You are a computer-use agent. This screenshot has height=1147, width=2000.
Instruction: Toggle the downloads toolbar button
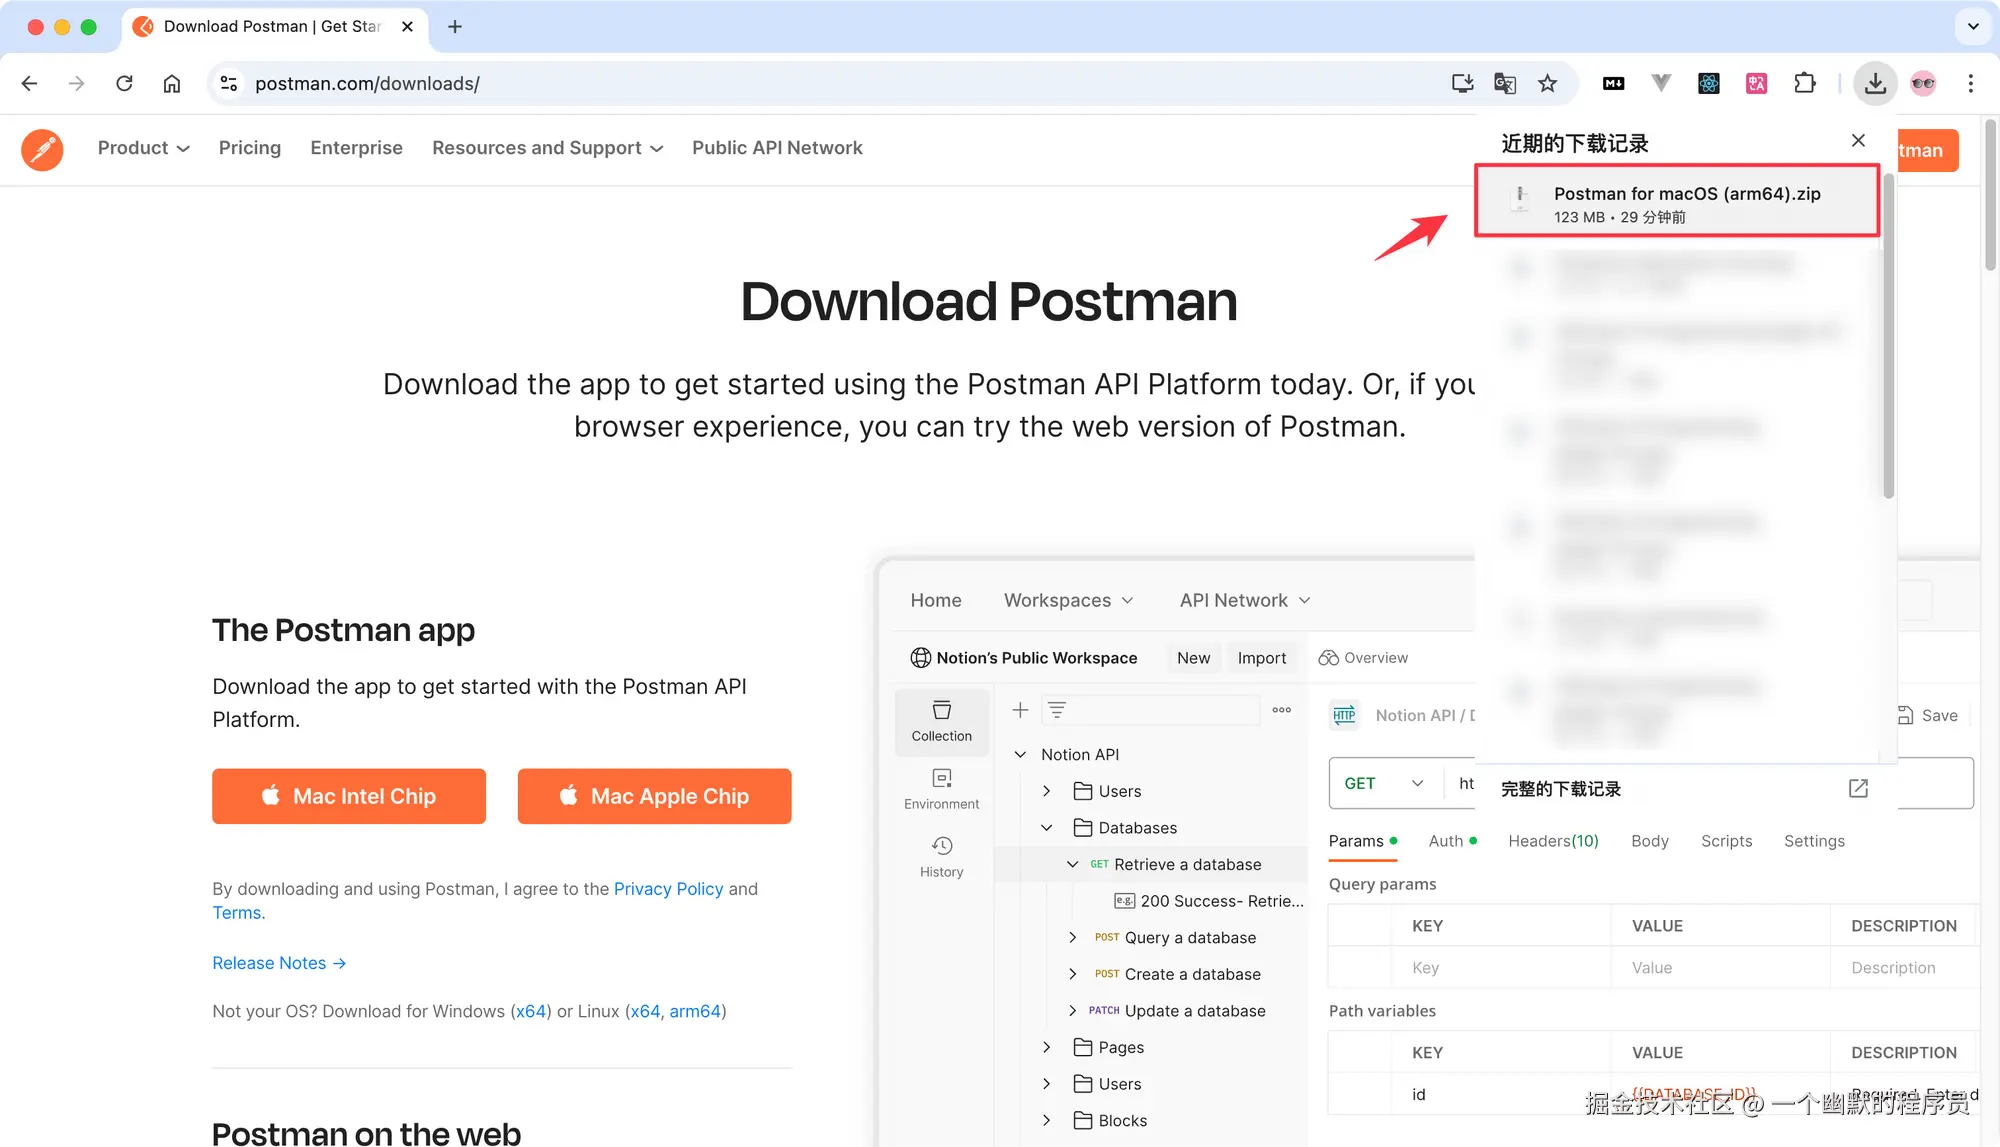tap(1875, 83)
